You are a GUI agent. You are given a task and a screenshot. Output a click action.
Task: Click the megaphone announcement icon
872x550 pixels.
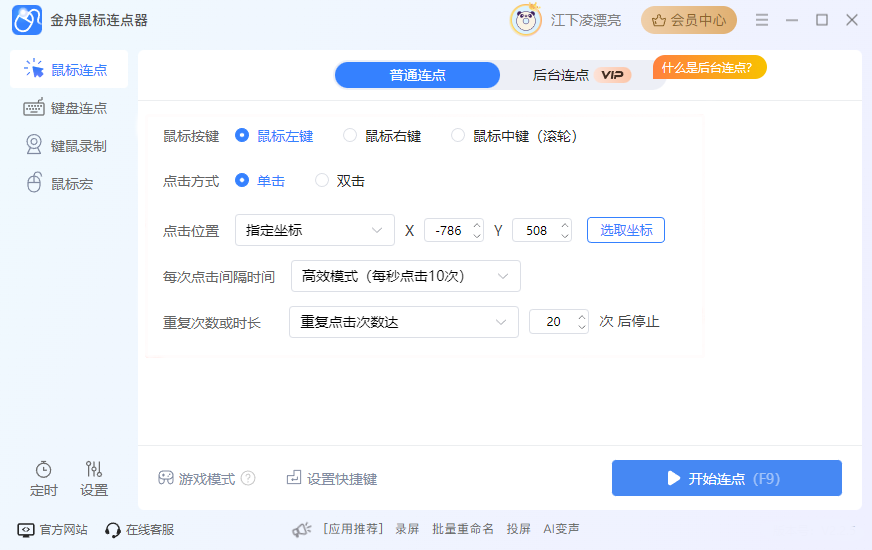click(302, 529)
